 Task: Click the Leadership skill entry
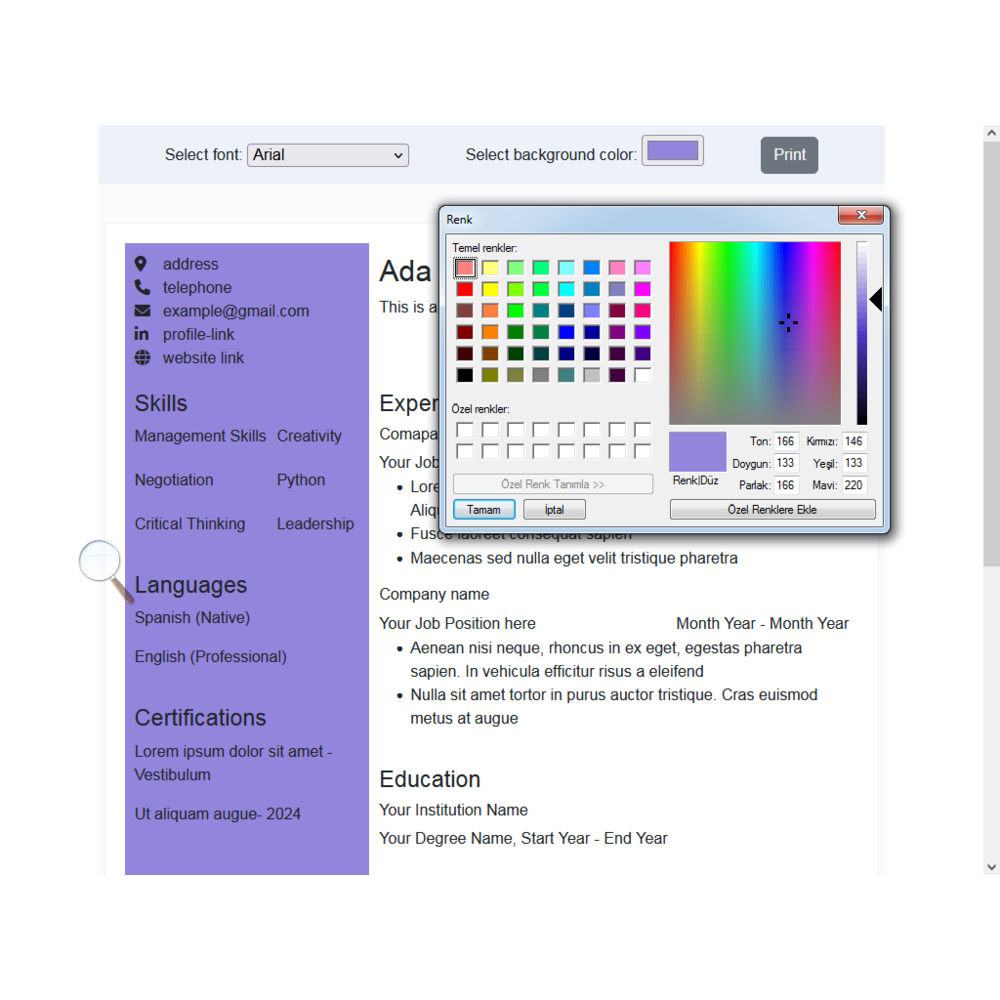point(315,524)
